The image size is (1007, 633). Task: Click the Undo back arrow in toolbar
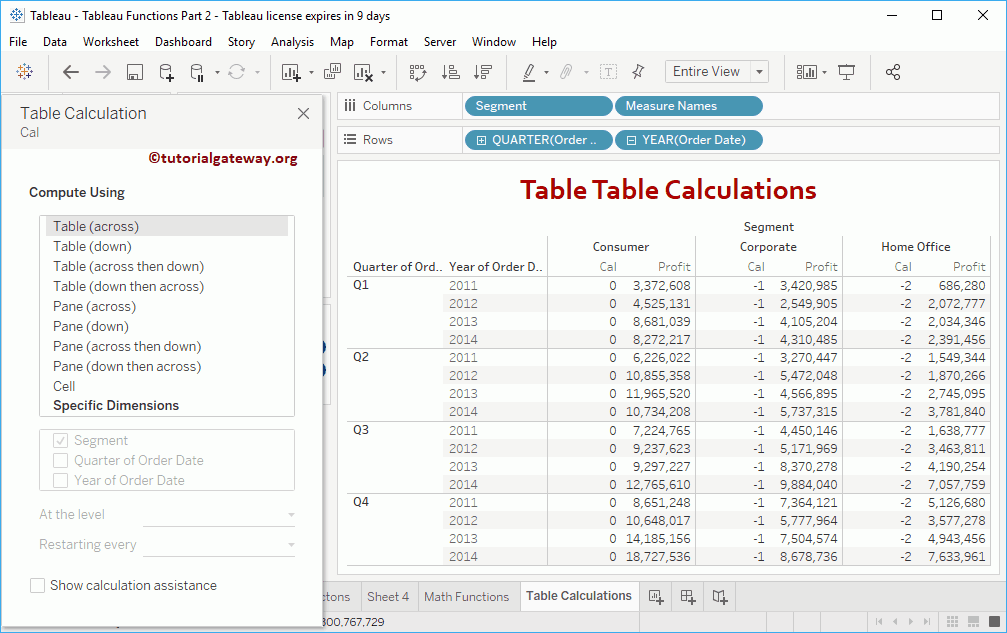coord(71,72)
